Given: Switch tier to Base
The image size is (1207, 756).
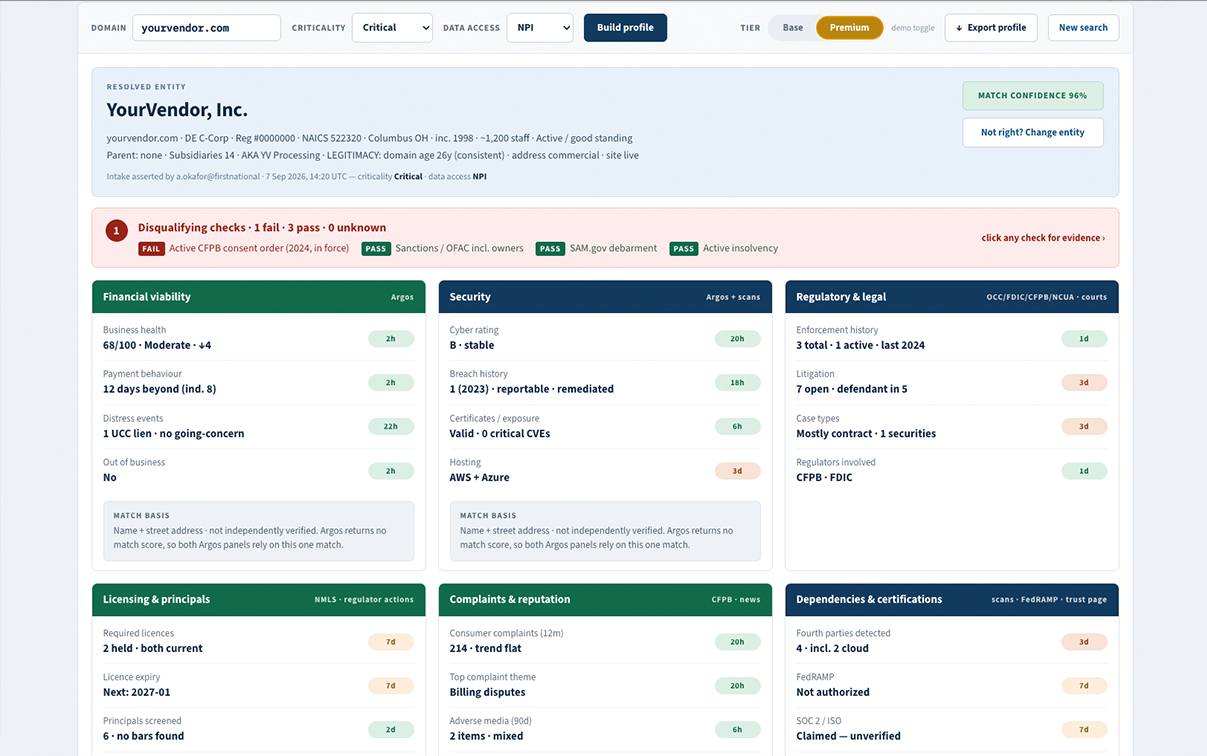Looking at the screenshot, I should 793,28.
